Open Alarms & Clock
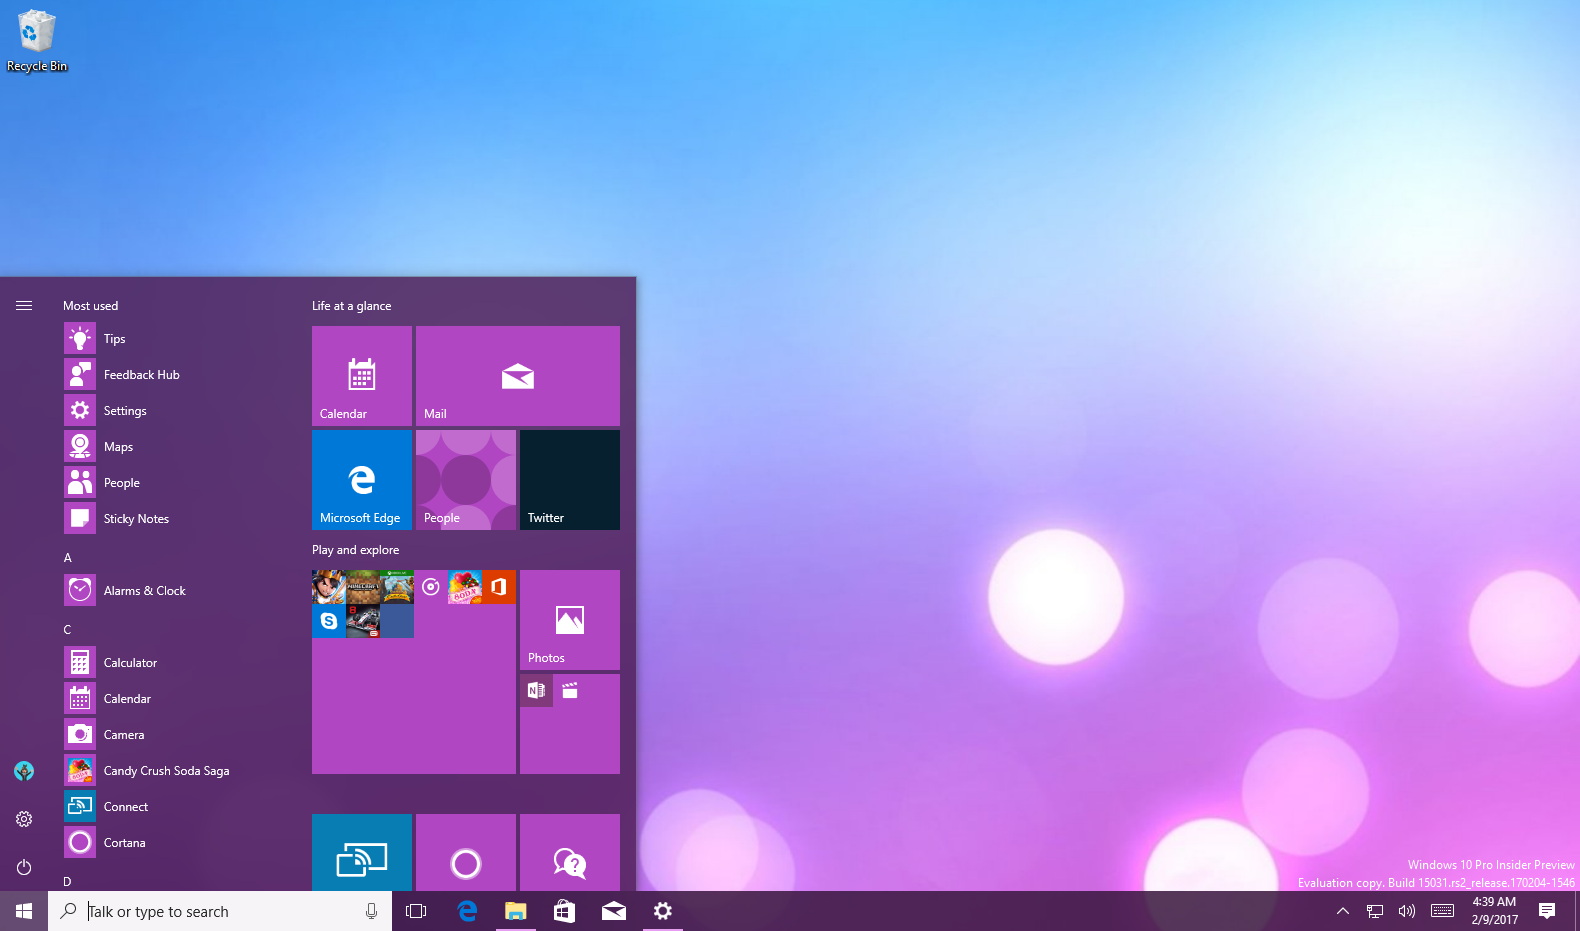 click(180, 591)
